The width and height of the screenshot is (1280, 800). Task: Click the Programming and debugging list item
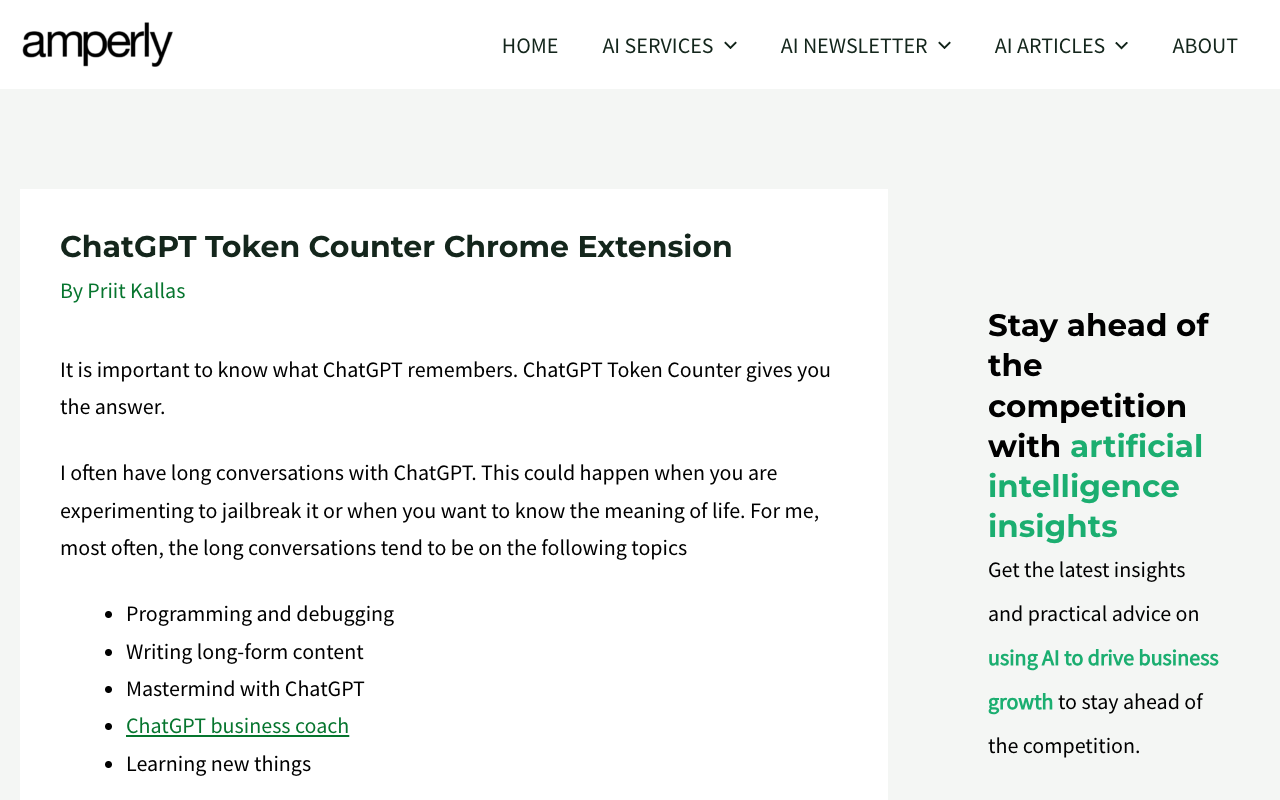(260, 613)
